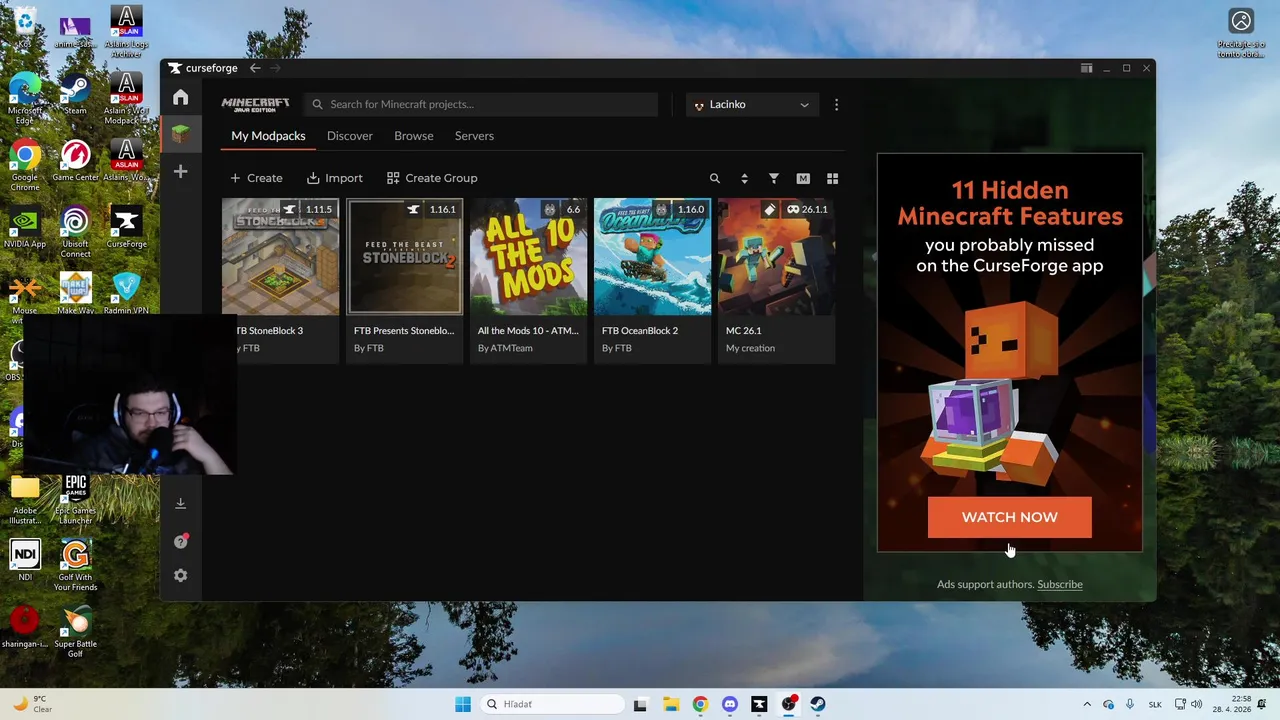1280x720 pixels.
Task: Expand the Lacinko account dropdown
Action: (752, 104)
